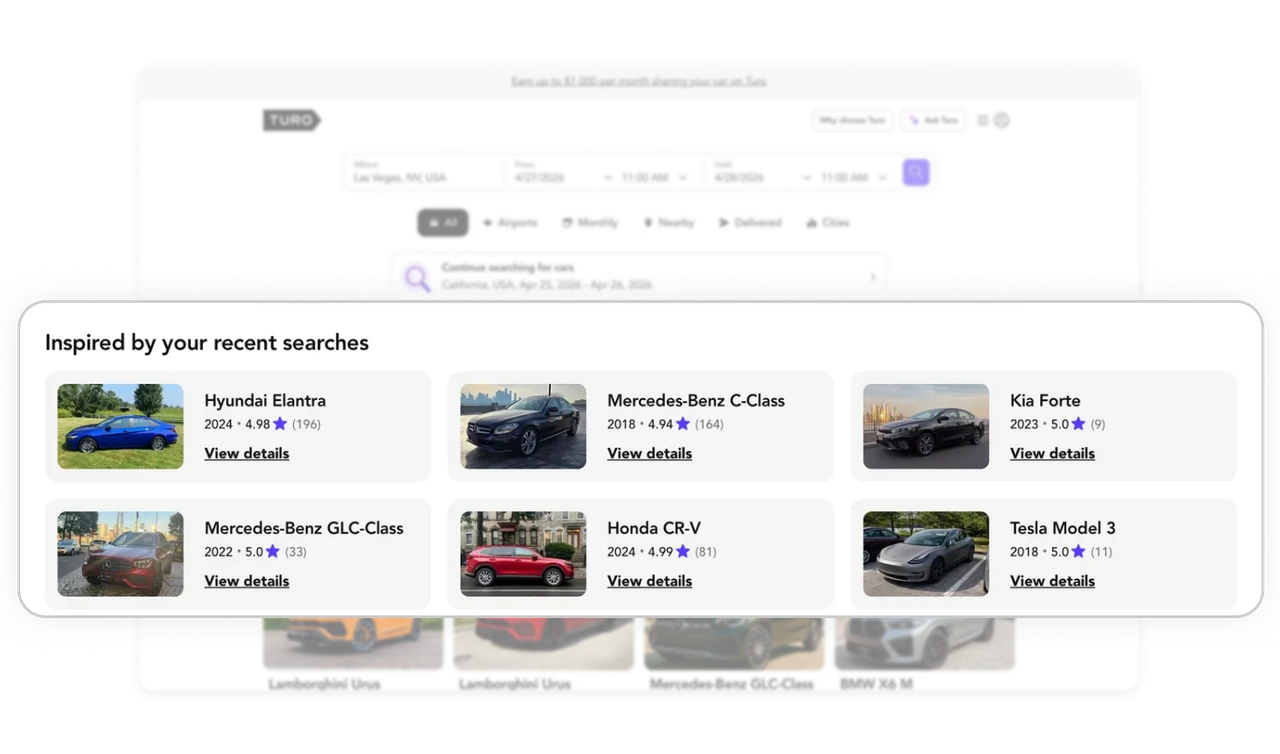Click the star icon next to 4.94 rating
Viewport: 1280px width, 754px height.
coord(683,424)
